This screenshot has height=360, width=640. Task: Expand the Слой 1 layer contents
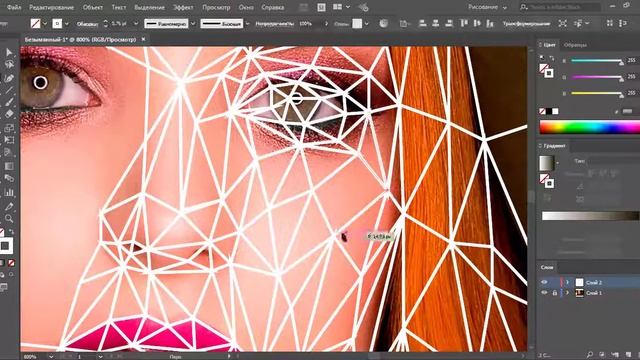tap(567, 293)
